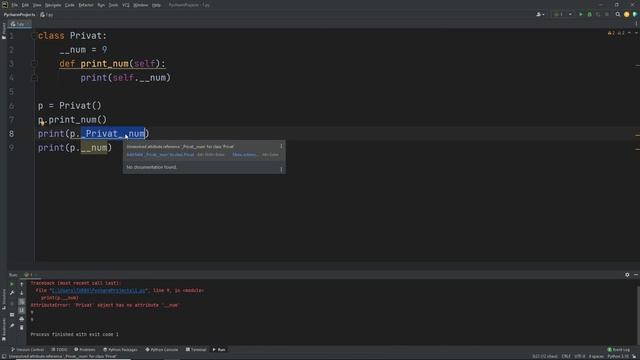Image resolution: width=640 pixels, height=360 pixels.
Task: Open the Help menu
Action: 156,5
